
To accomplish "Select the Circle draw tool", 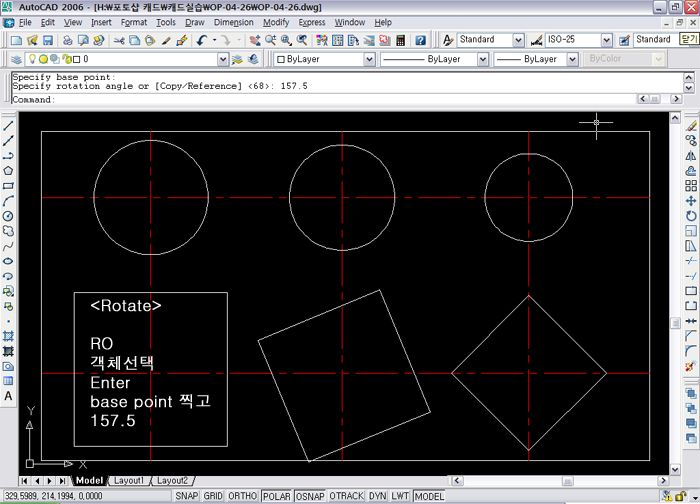I will (x=8, y=216).
